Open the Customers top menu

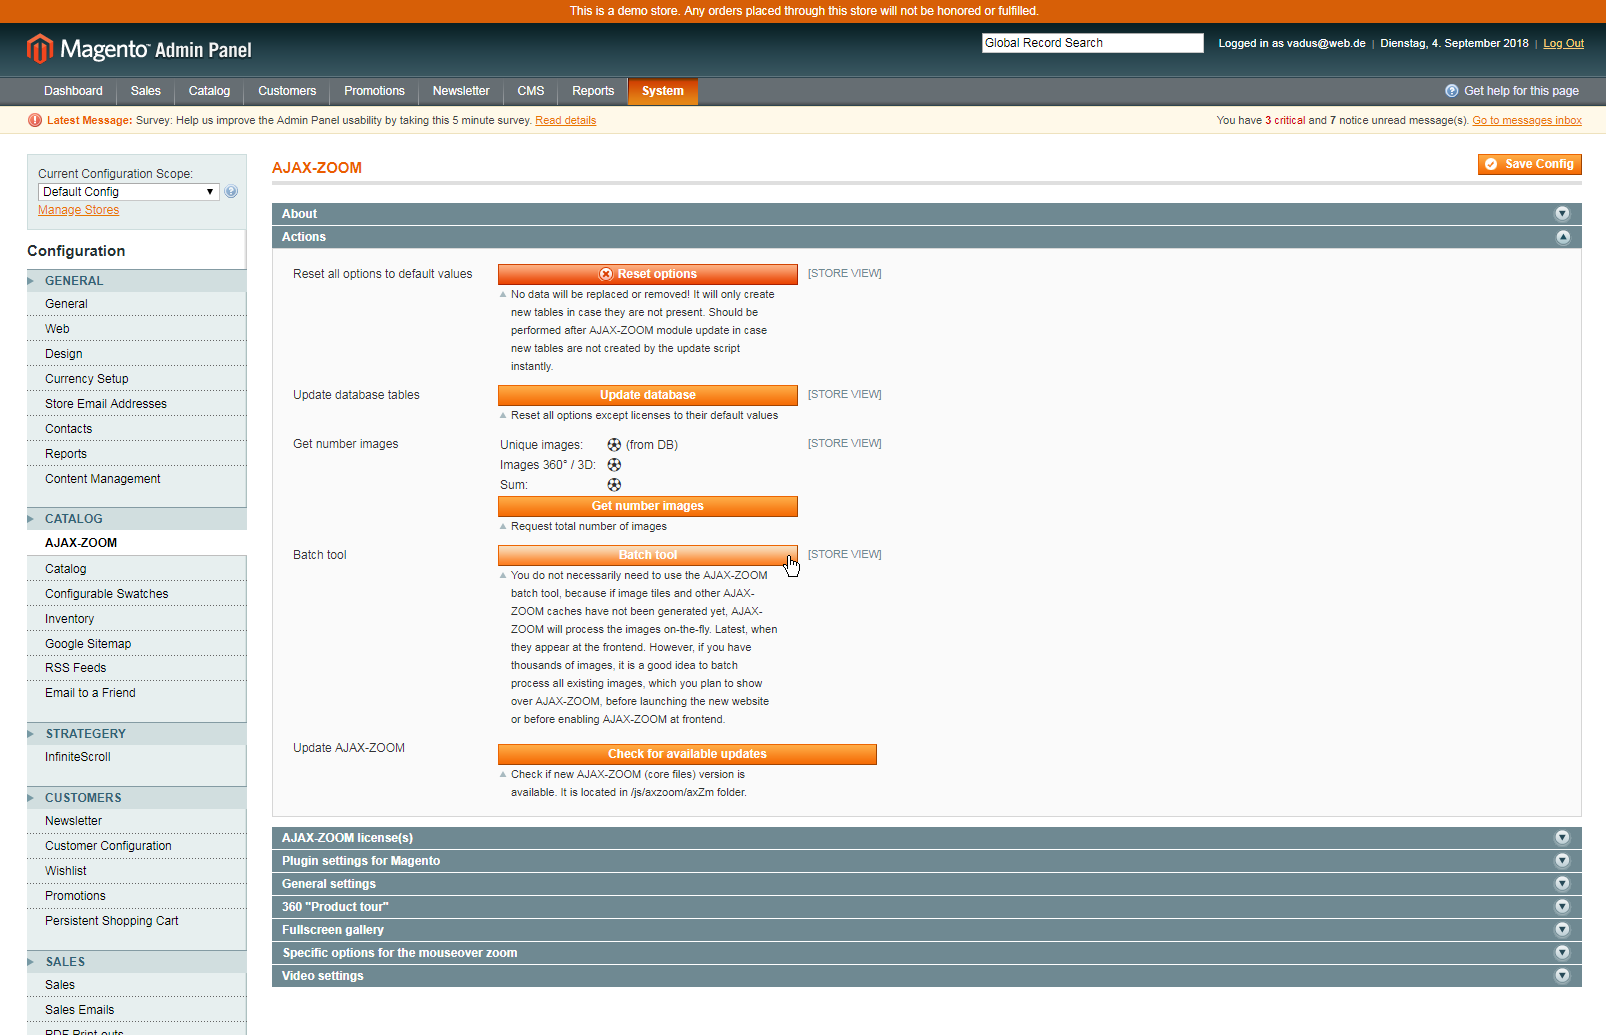point(287,91)
